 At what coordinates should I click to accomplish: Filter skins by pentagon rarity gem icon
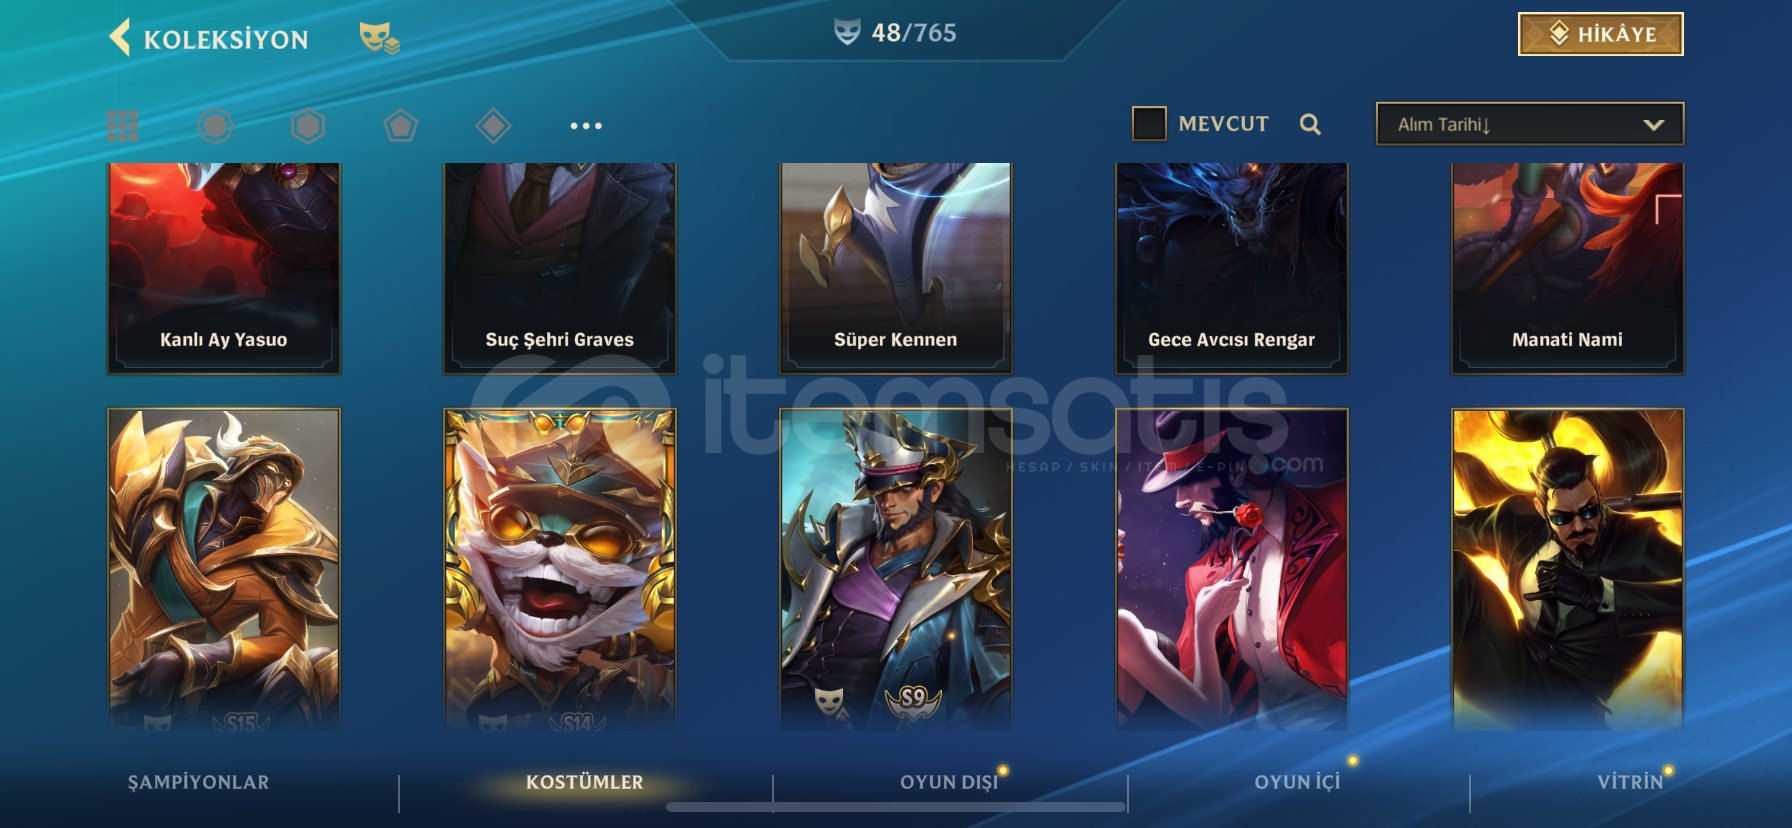pyautogui.click(x=400, y=126)
